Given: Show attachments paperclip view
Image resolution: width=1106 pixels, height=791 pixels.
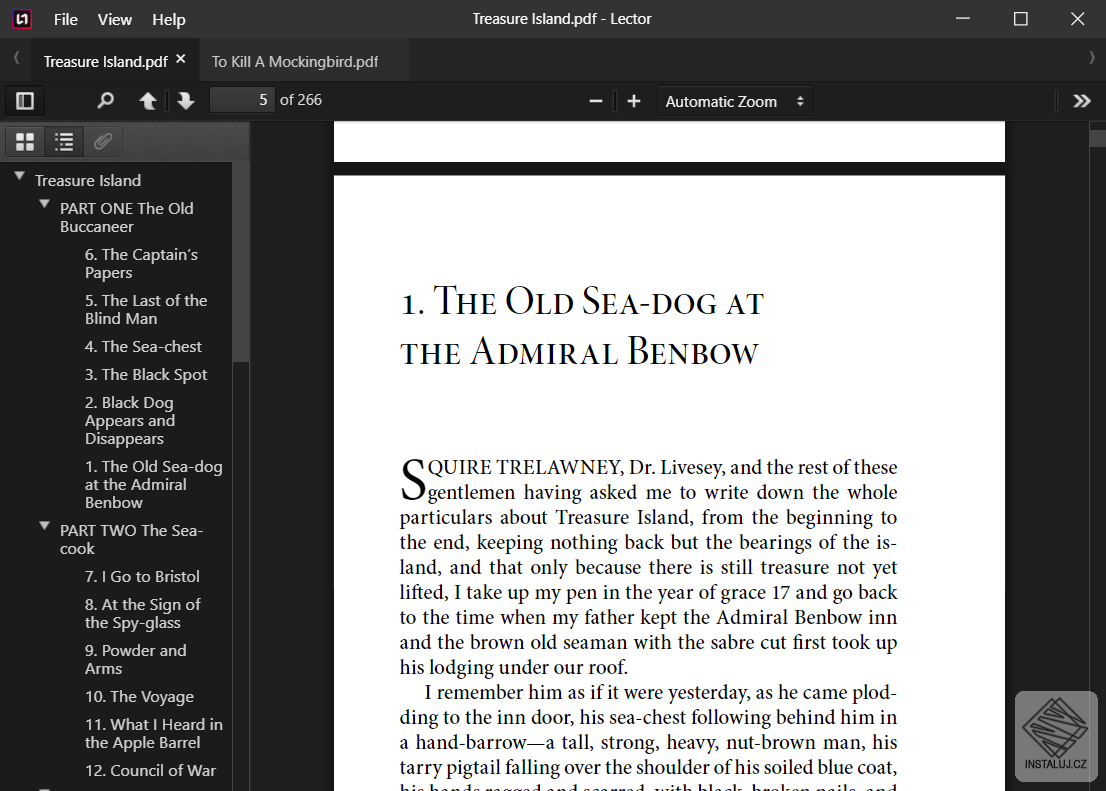Looking at the screenshot, I should 103,142.
